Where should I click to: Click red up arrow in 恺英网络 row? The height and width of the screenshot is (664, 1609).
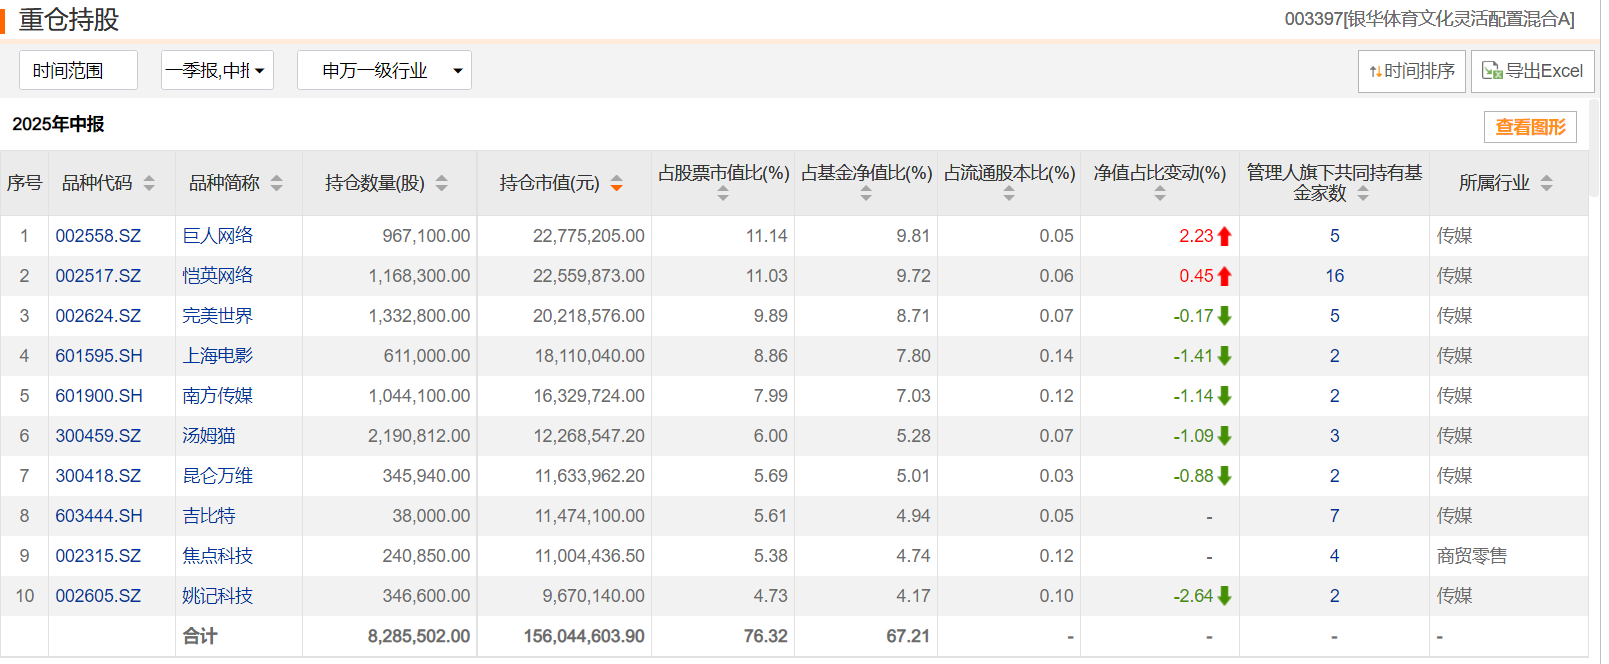(x=1225, y=276)
